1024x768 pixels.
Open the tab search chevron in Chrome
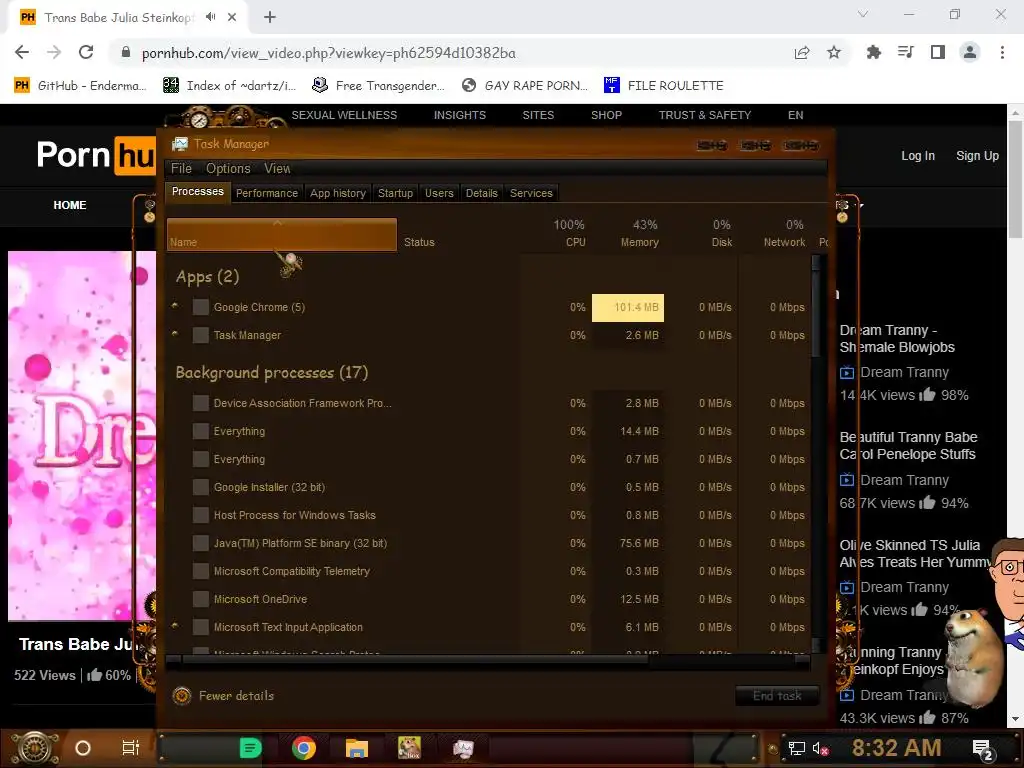coord(863,14)
